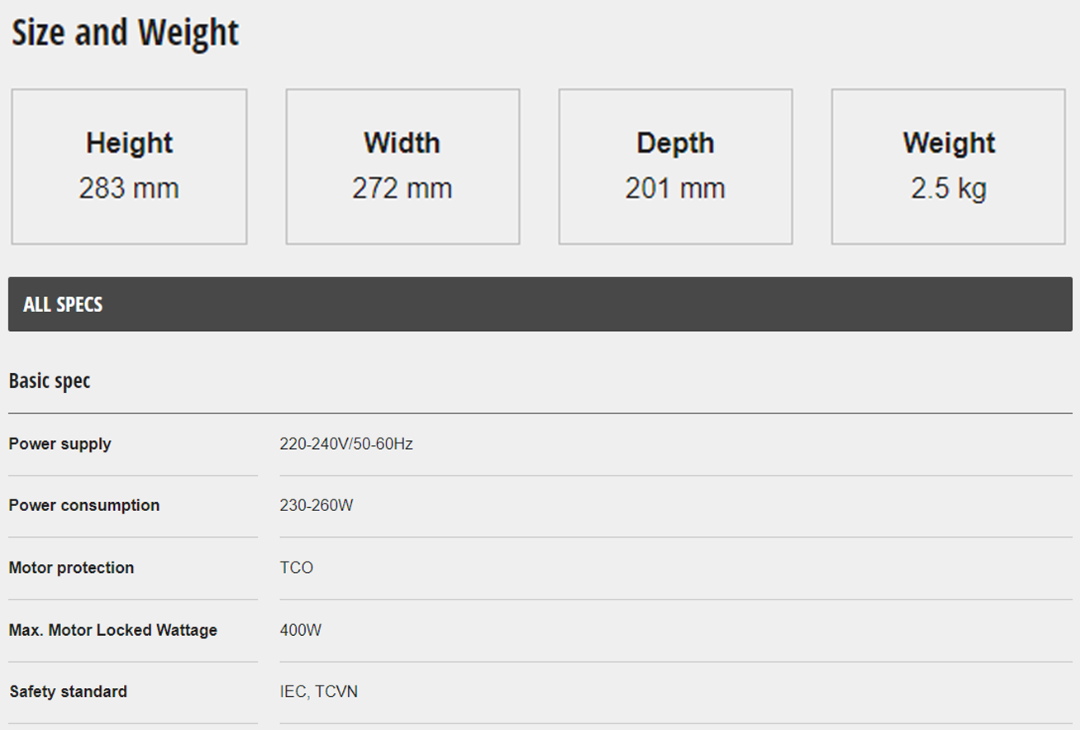Select the "Power supply" row label

pos(60,444)
